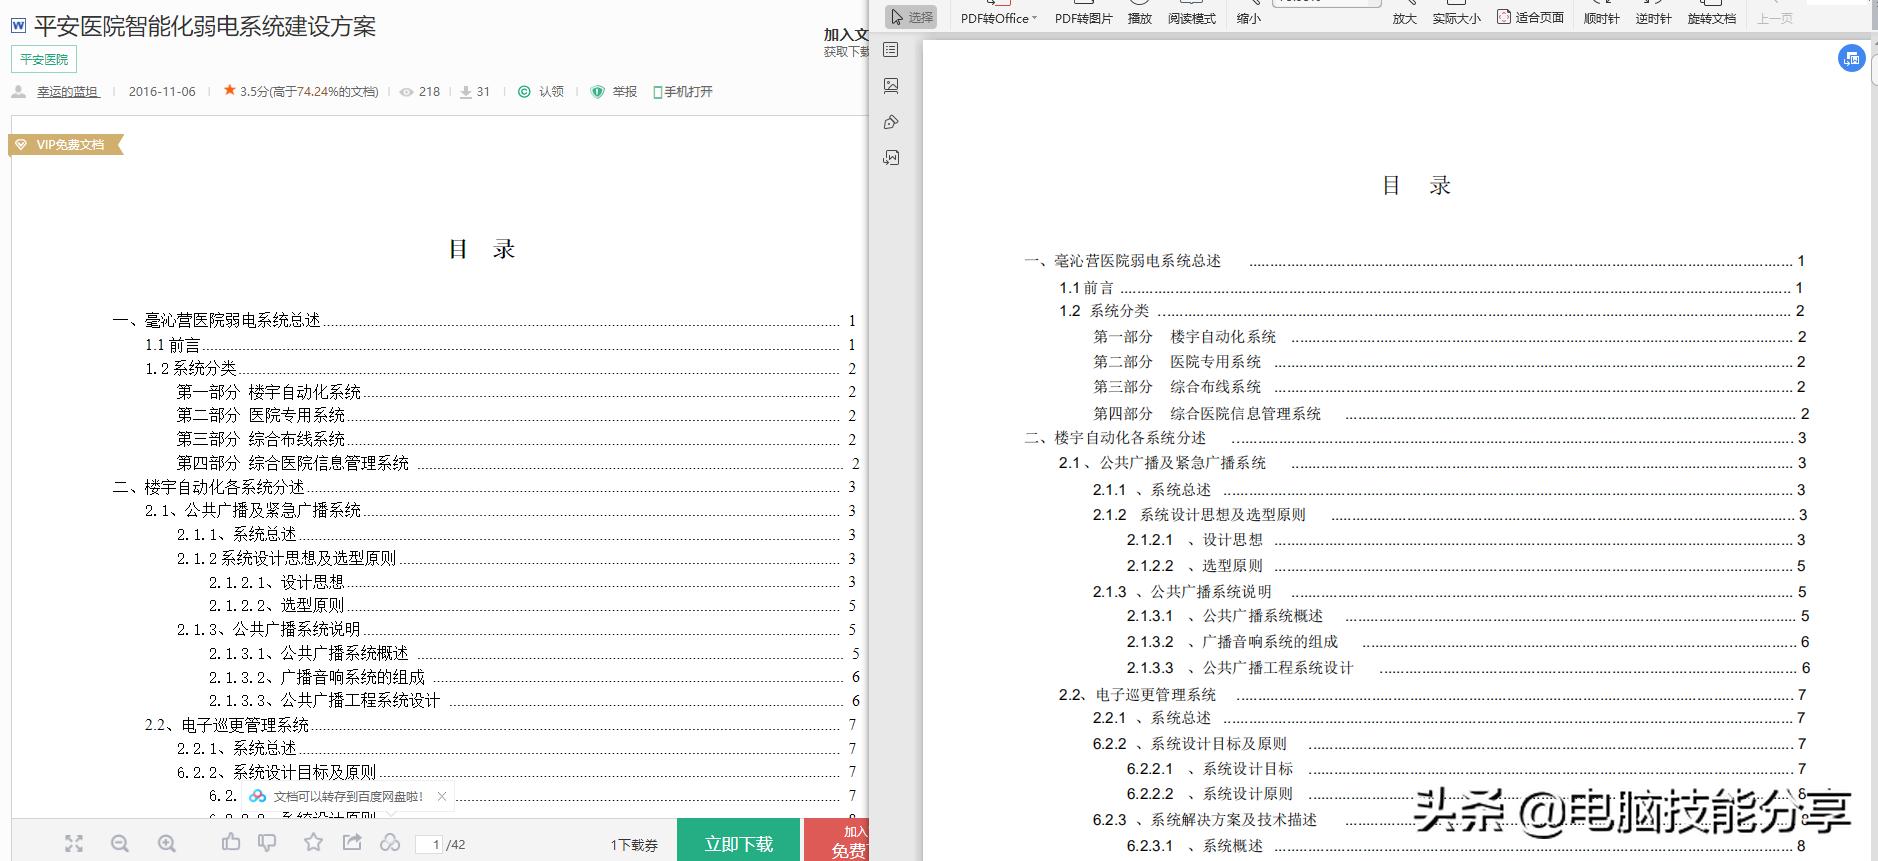
Task: Click PDF TOC entry 6.2.3.1 、系统概述
Action: click(1195, 846)
